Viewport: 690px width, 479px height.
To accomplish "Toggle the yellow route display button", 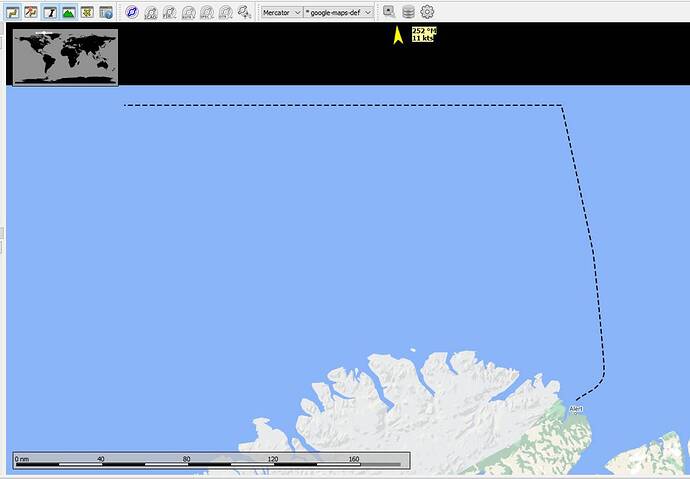I will click(x=12, y=12).
